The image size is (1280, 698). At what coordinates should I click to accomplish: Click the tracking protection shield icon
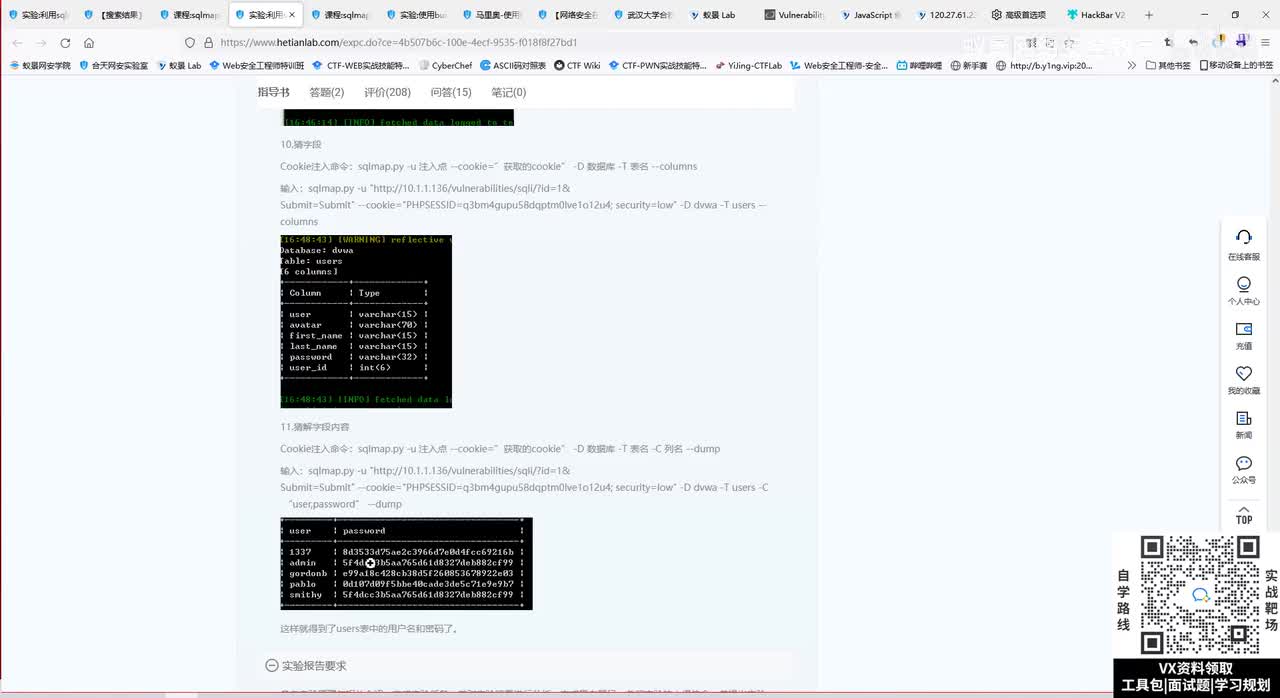tap(190, 43)
